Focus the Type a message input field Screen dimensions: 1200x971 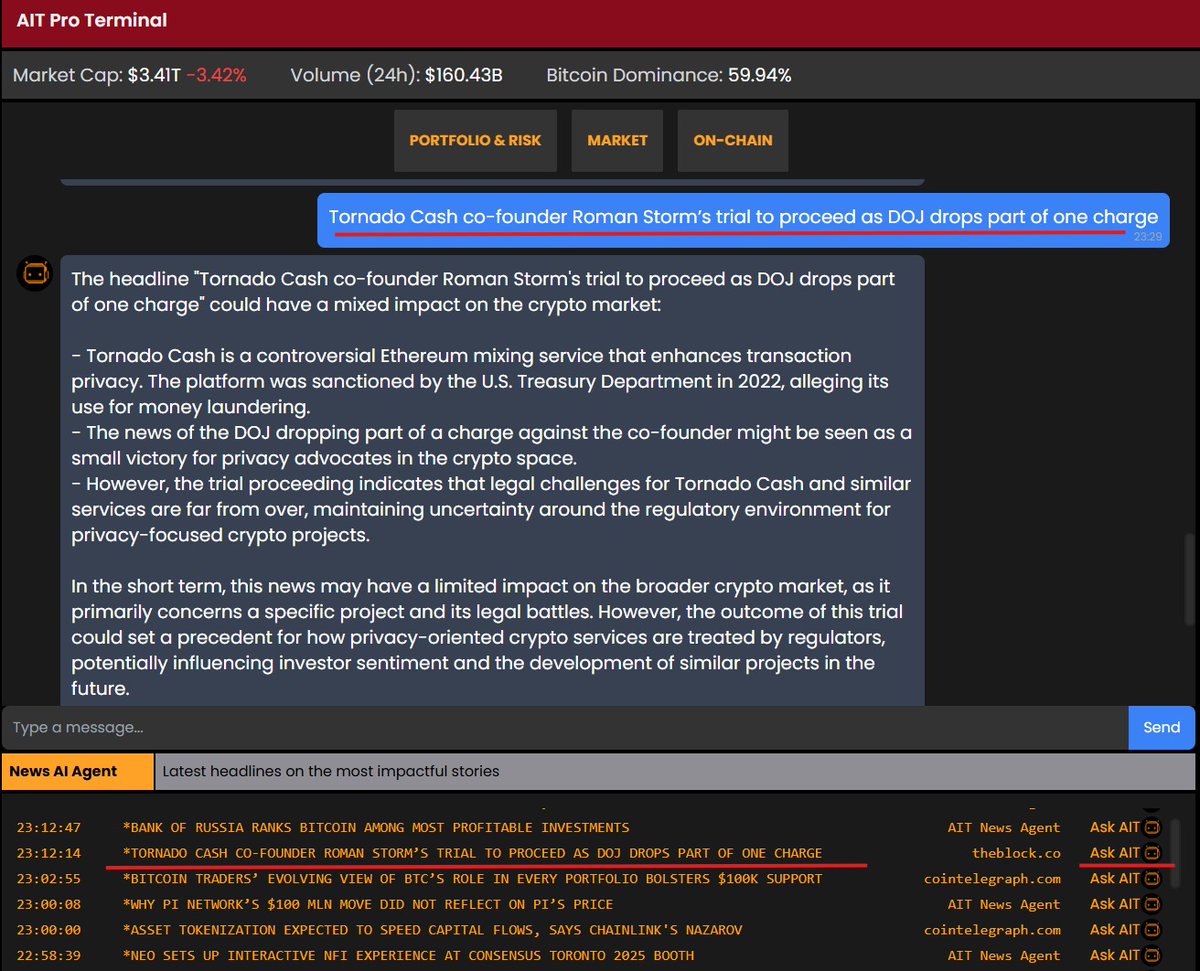[x=565, y=727]
